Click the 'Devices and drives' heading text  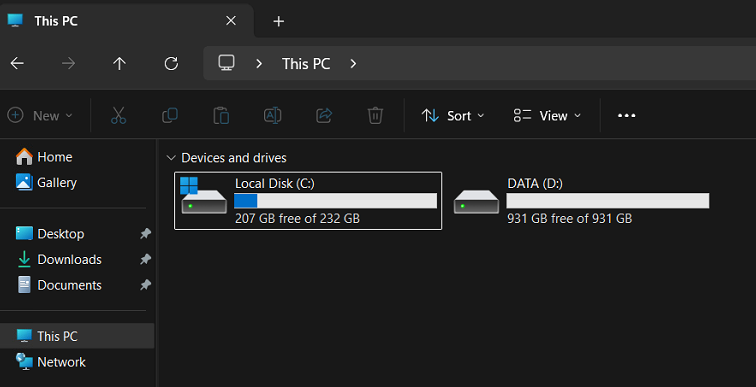click(x=234, y=158)
